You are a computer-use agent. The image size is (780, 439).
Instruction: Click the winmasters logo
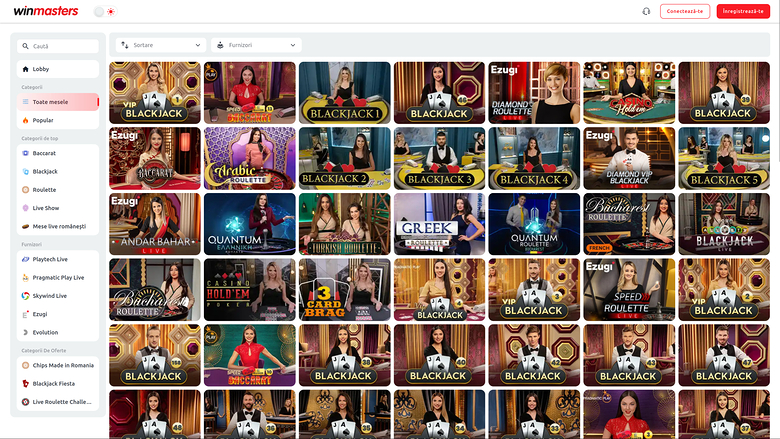pos(46,11)
